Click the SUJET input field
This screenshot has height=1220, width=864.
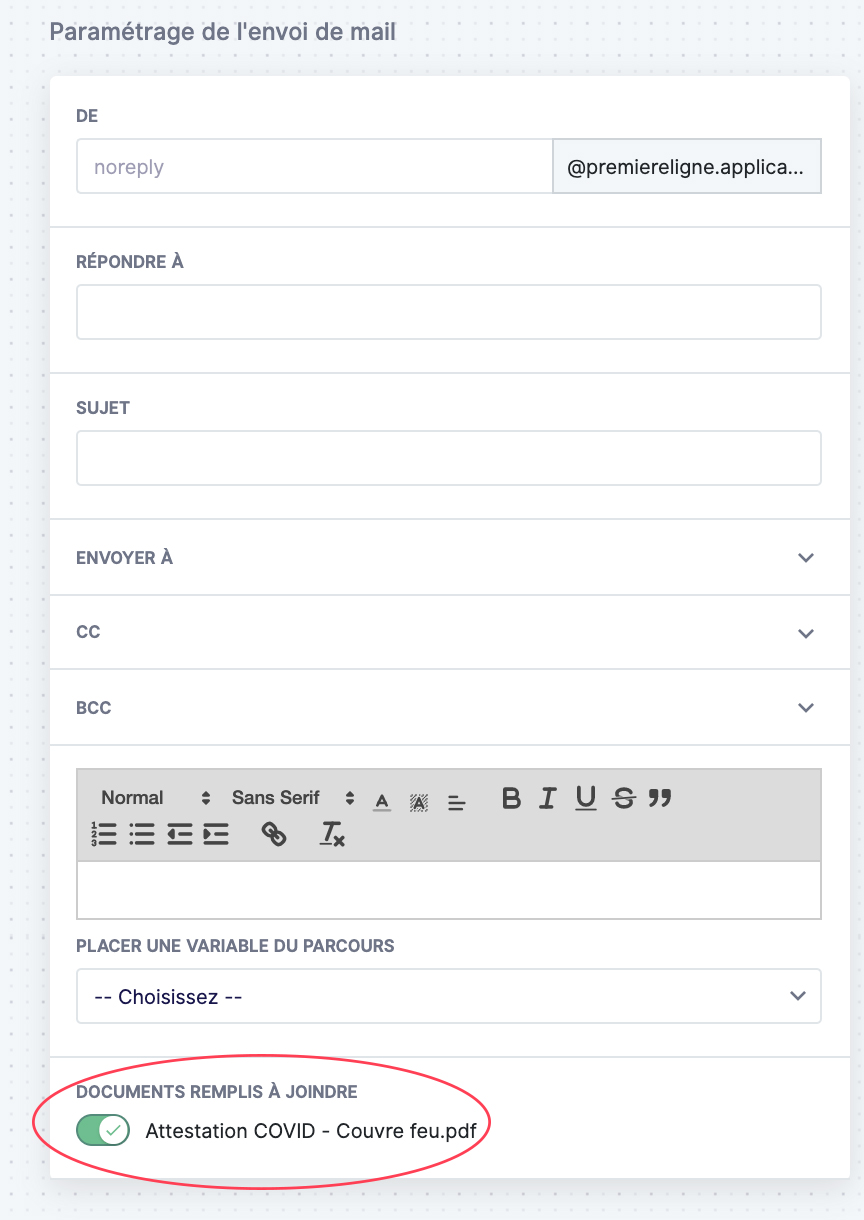pyautogui.click(x=449, y=458)
